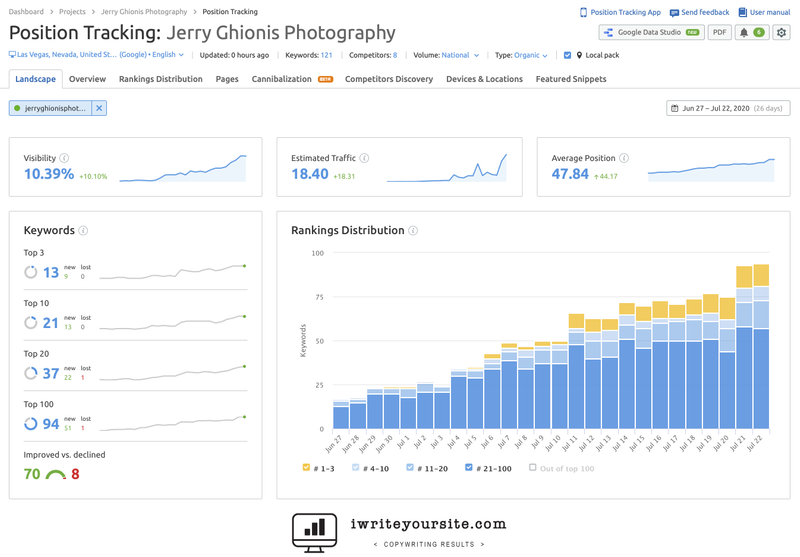Click the Estimated Traffic value 18.40
The width and height of the screenshot is (800, 557).
tap(310, 174)
